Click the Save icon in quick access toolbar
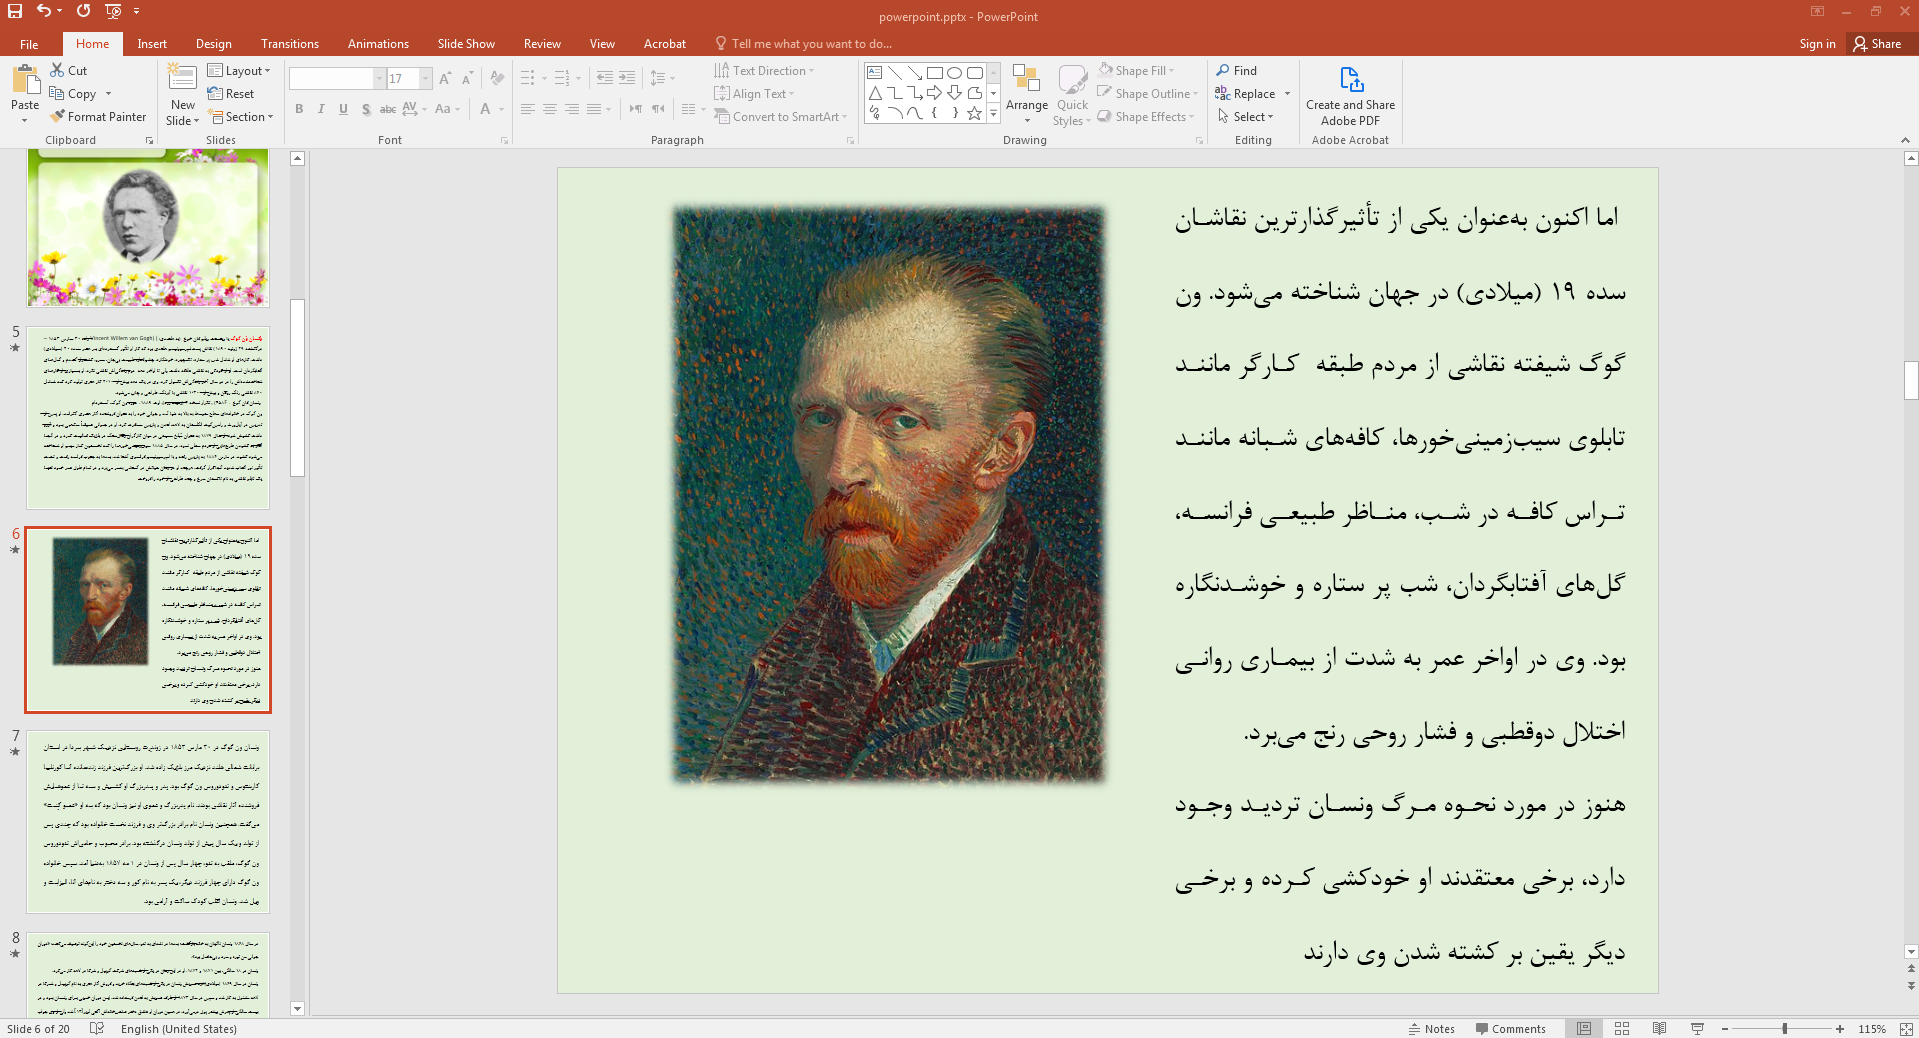Viewport: 1919px width, 1038px height. point(15,11)
